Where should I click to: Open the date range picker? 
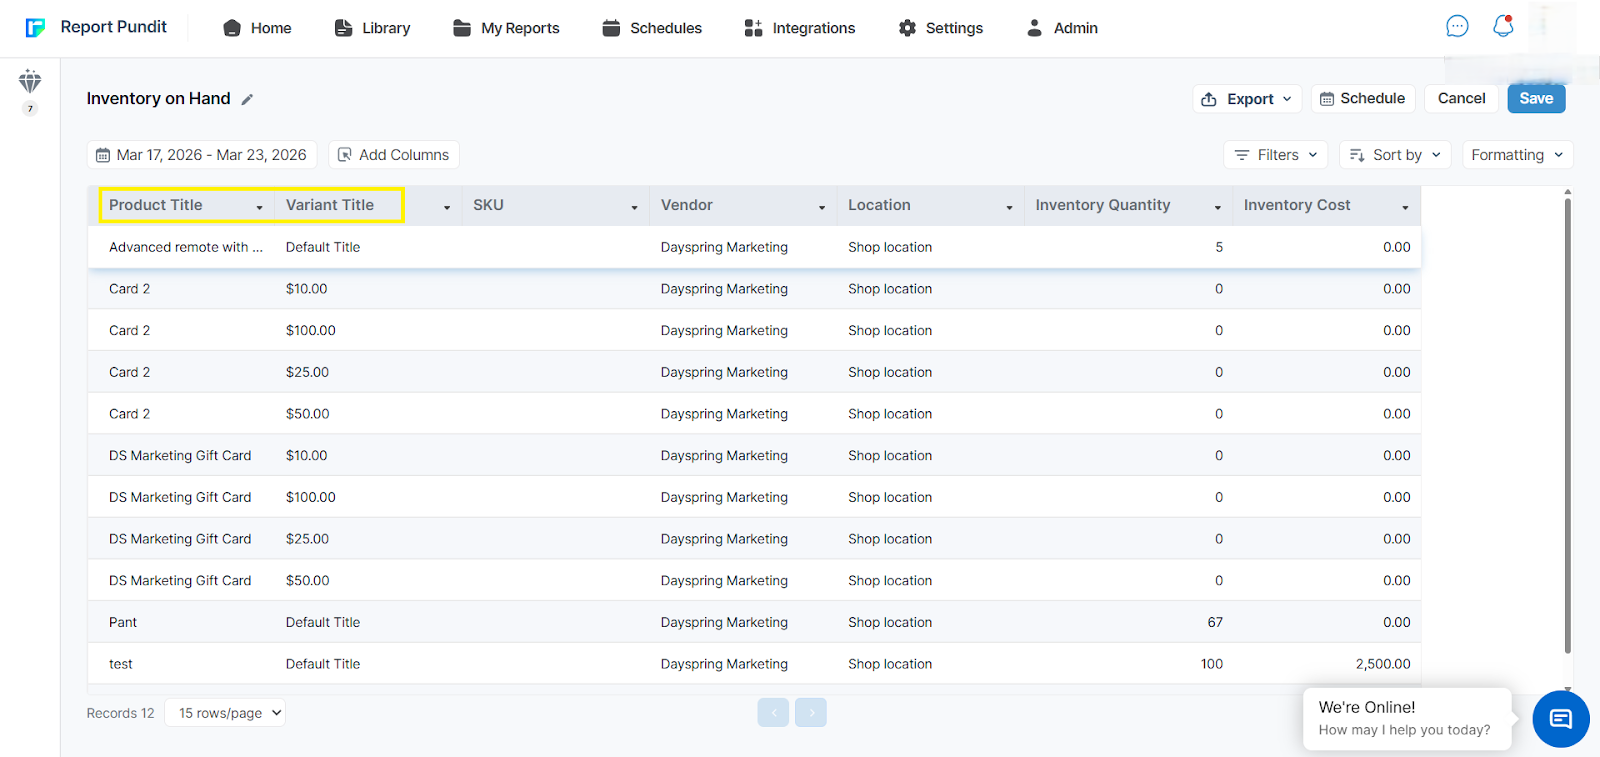click(202, 155)
